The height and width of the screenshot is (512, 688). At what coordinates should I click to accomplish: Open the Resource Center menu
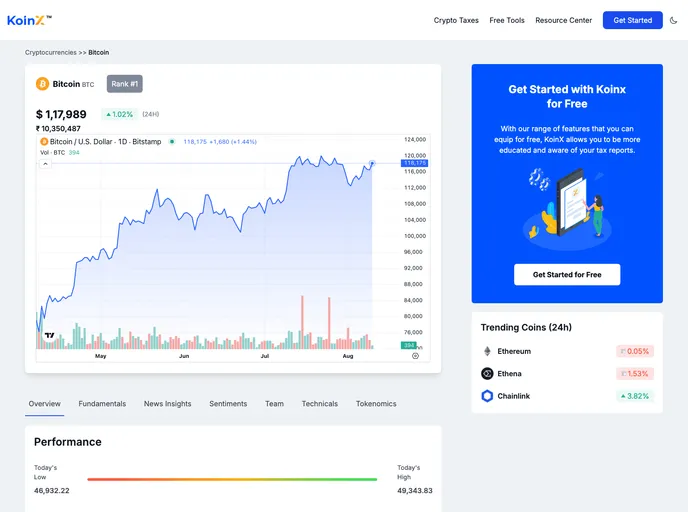pyautogui.click(x=563, y=20)
